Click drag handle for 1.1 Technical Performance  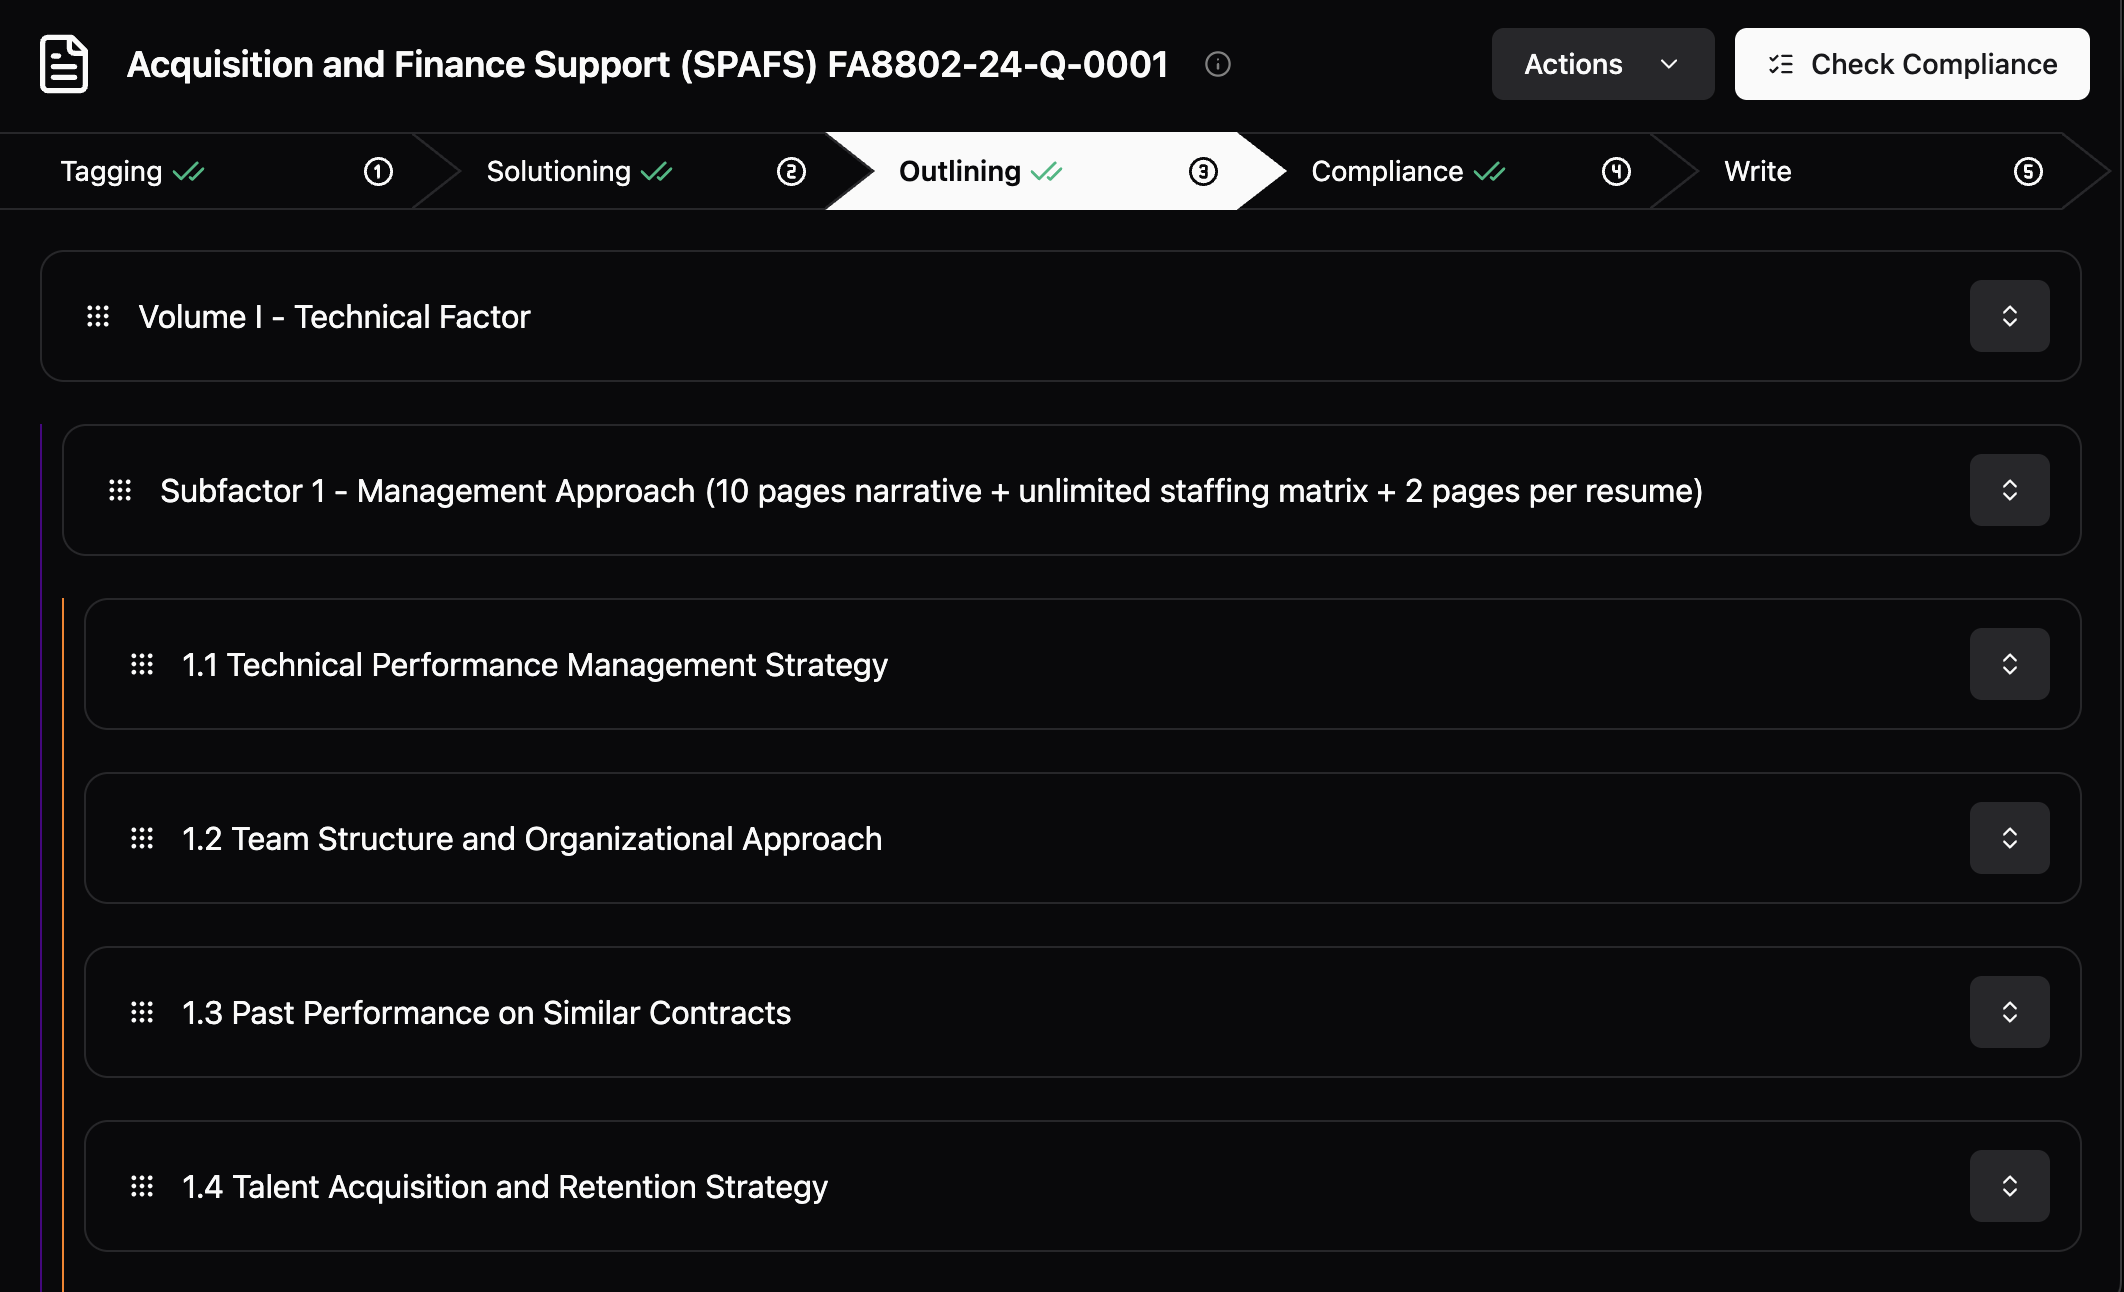point(142,664)
